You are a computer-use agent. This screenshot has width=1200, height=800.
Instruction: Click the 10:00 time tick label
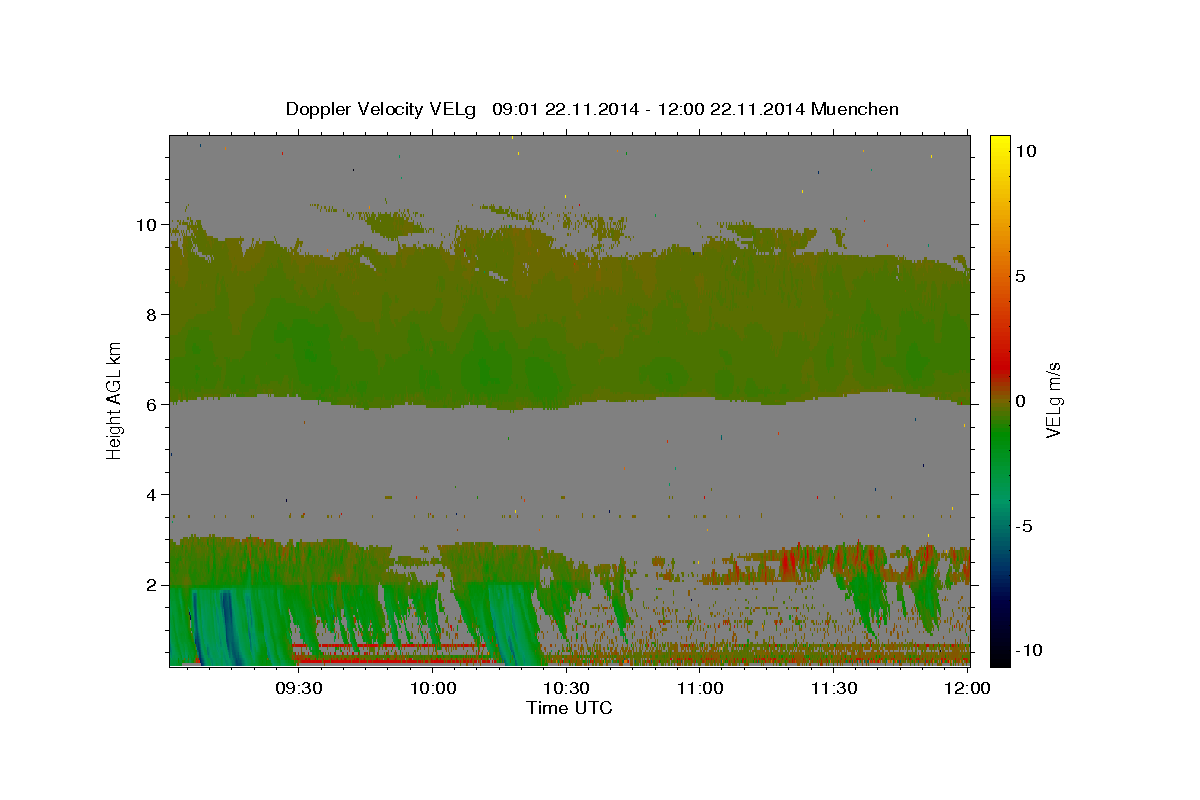(x=433, y=688)
